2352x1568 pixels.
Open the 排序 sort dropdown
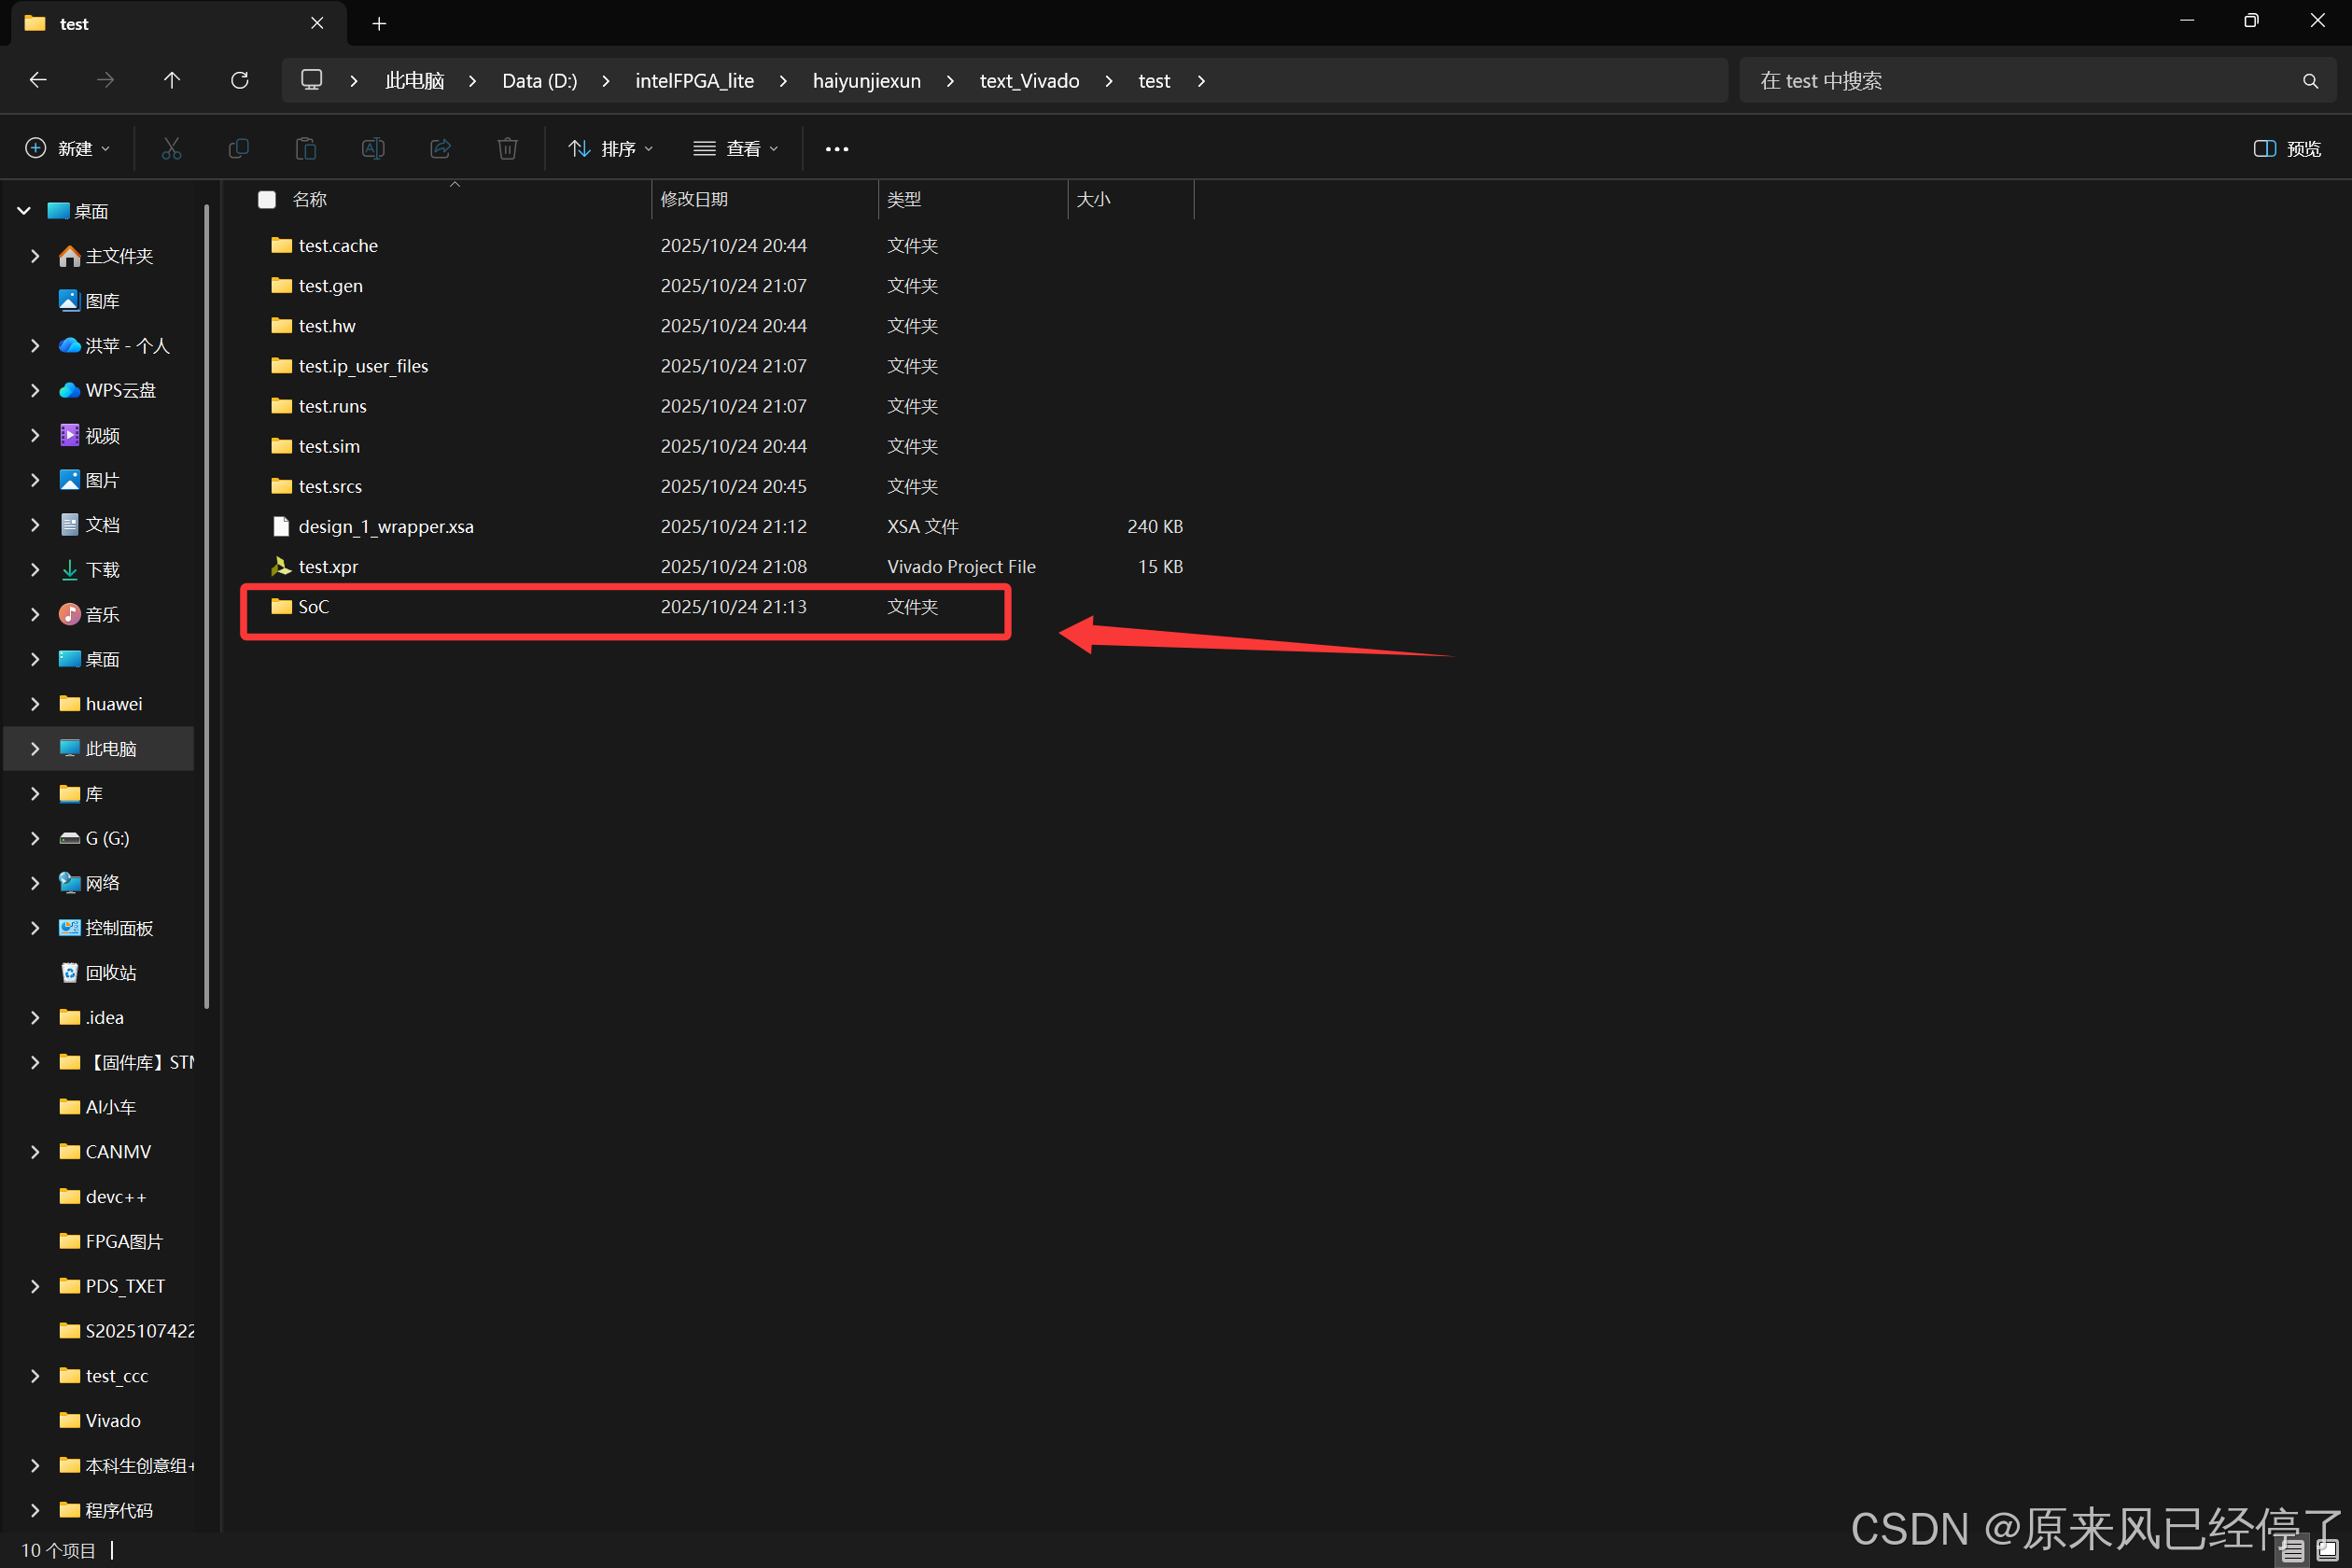611,148
